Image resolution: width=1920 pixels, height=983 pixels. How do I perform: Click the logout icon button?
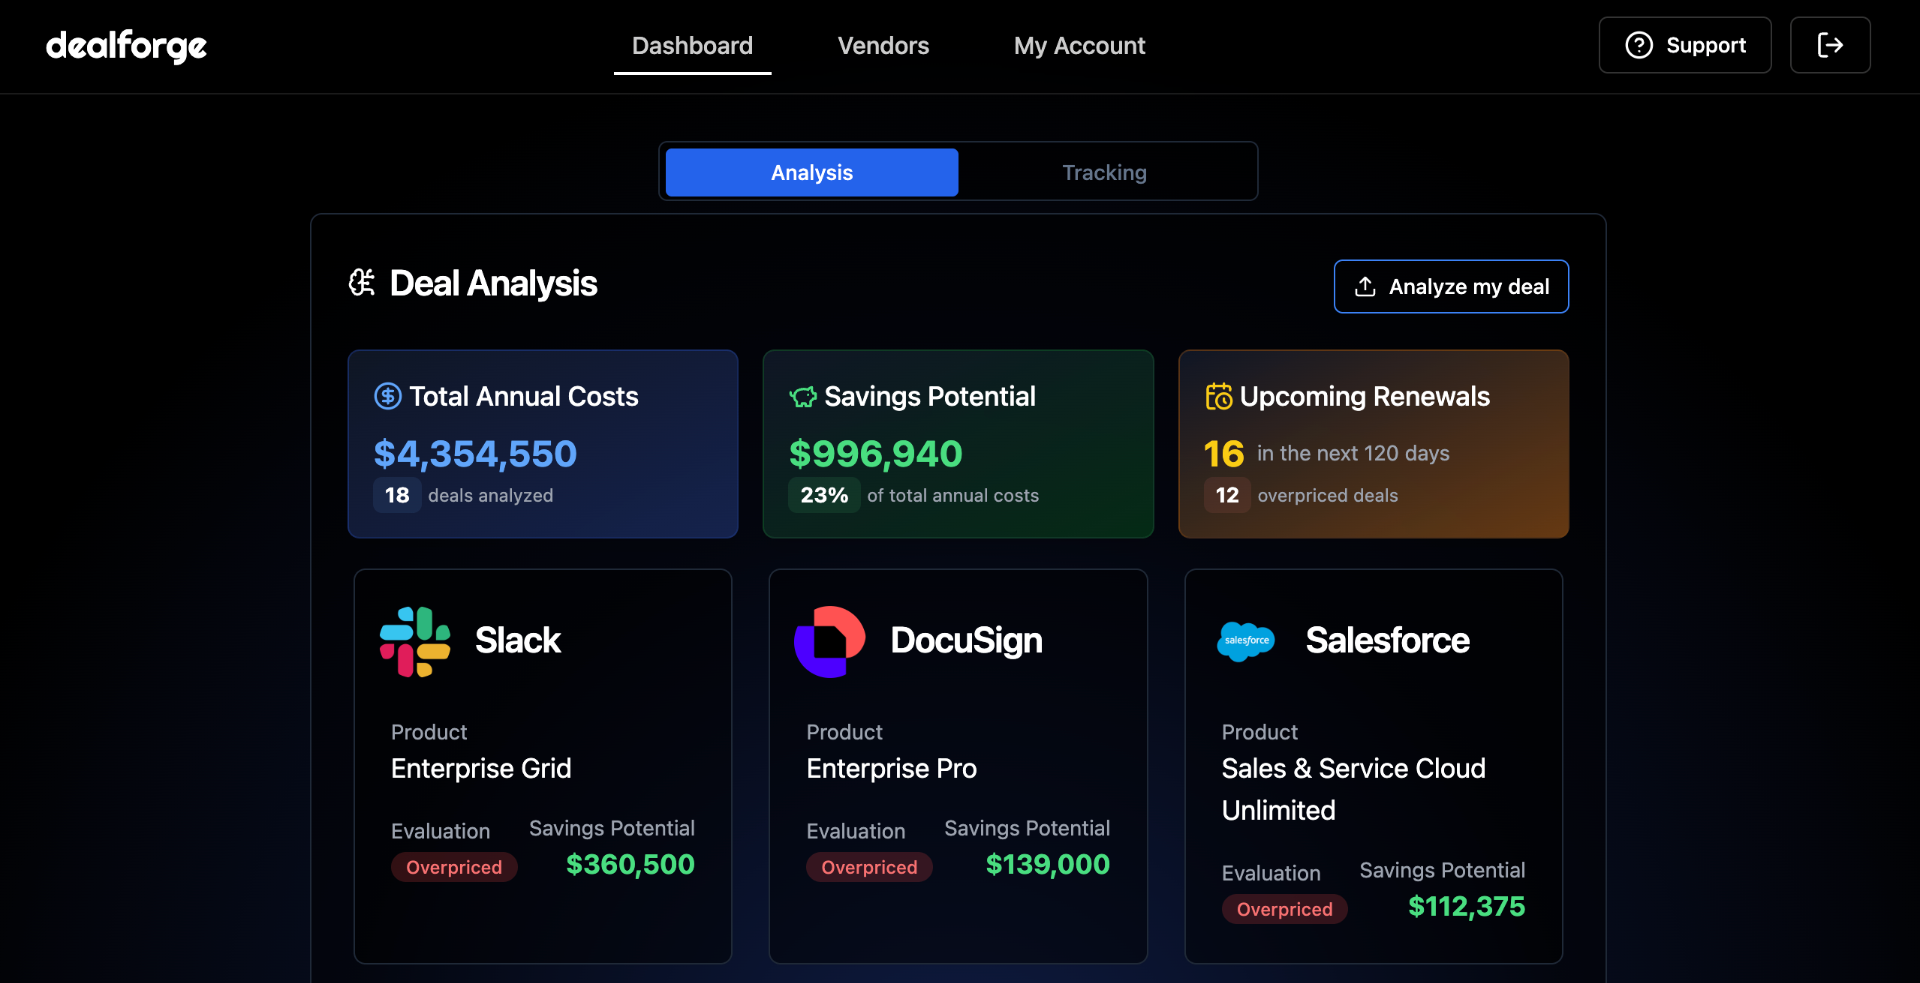click(1830, 45)
